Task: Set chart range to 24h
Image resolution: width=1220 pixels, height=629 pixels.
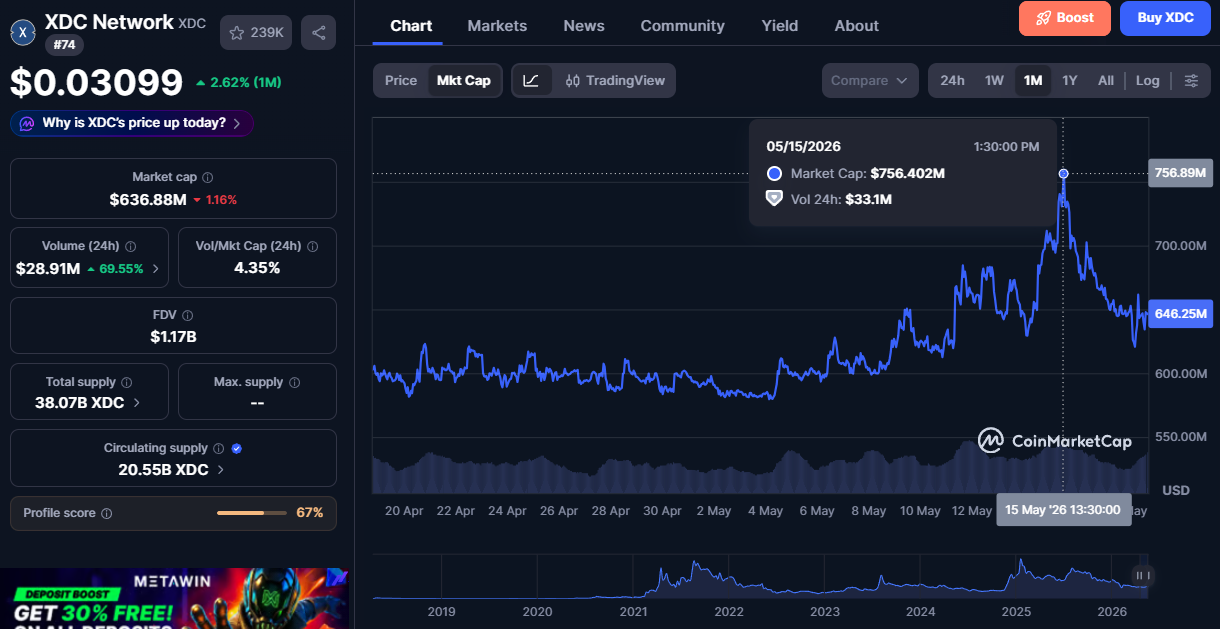Action: [x=953, y=81]
